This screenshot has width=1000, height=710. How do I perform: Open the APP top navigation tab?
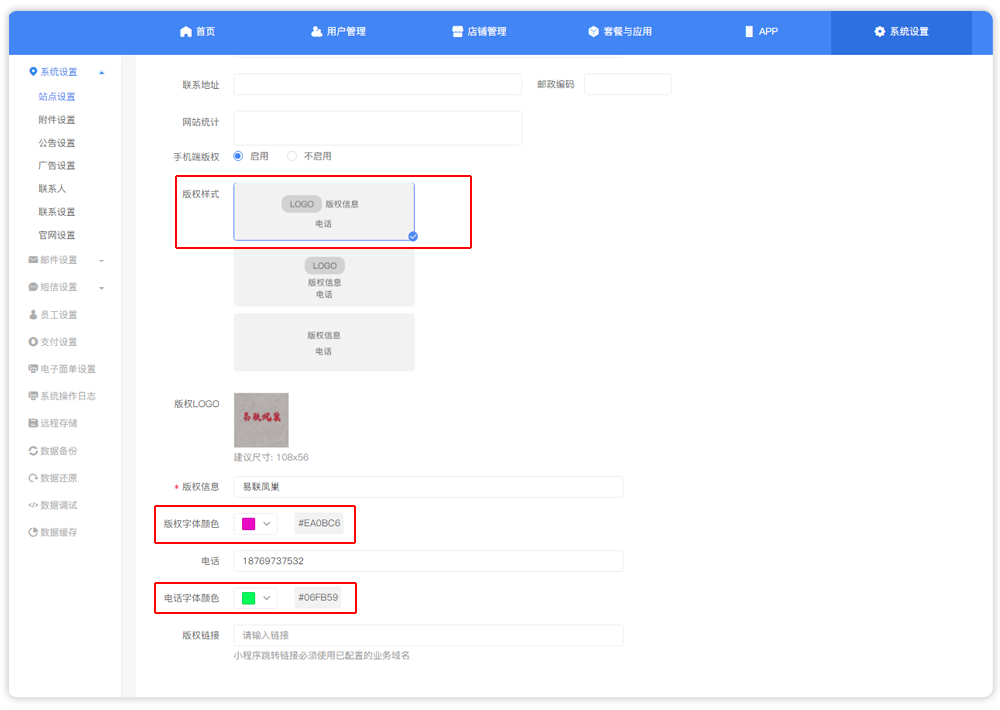(761, 31)
